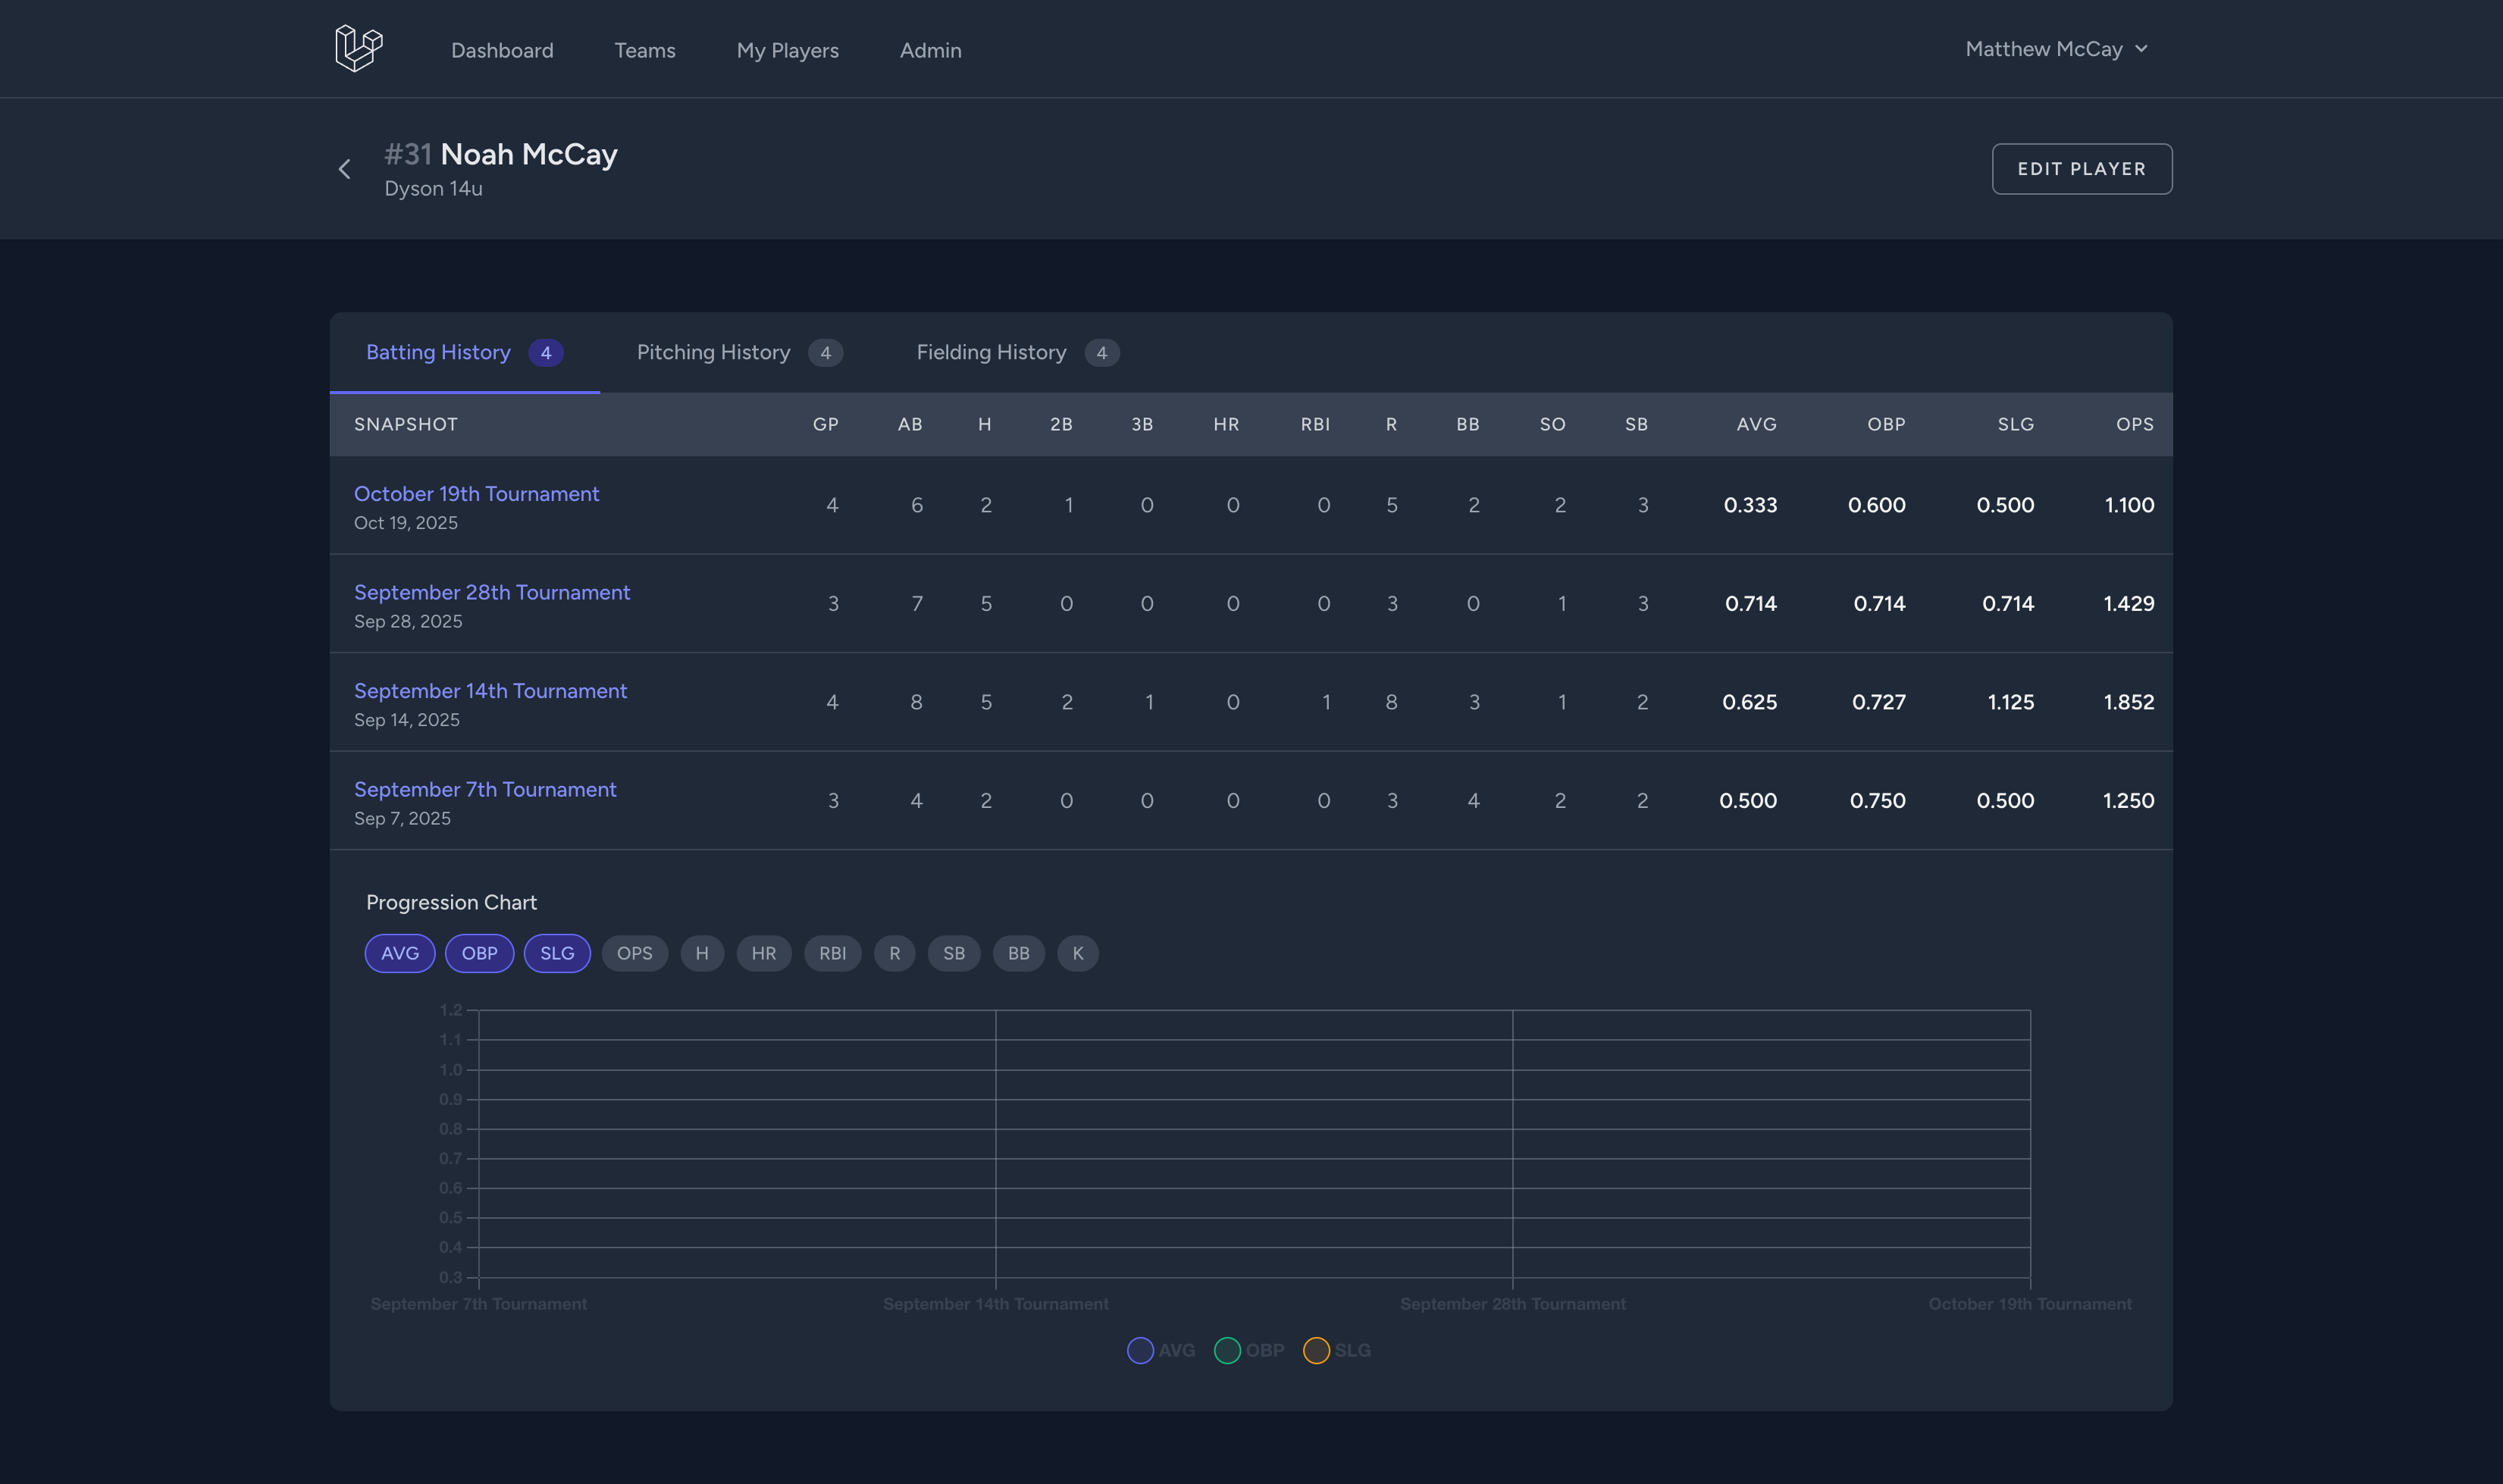Click the yellow SLG legend circle
Screen dimensions: 2503x1484
[x=1317, y=1350]
